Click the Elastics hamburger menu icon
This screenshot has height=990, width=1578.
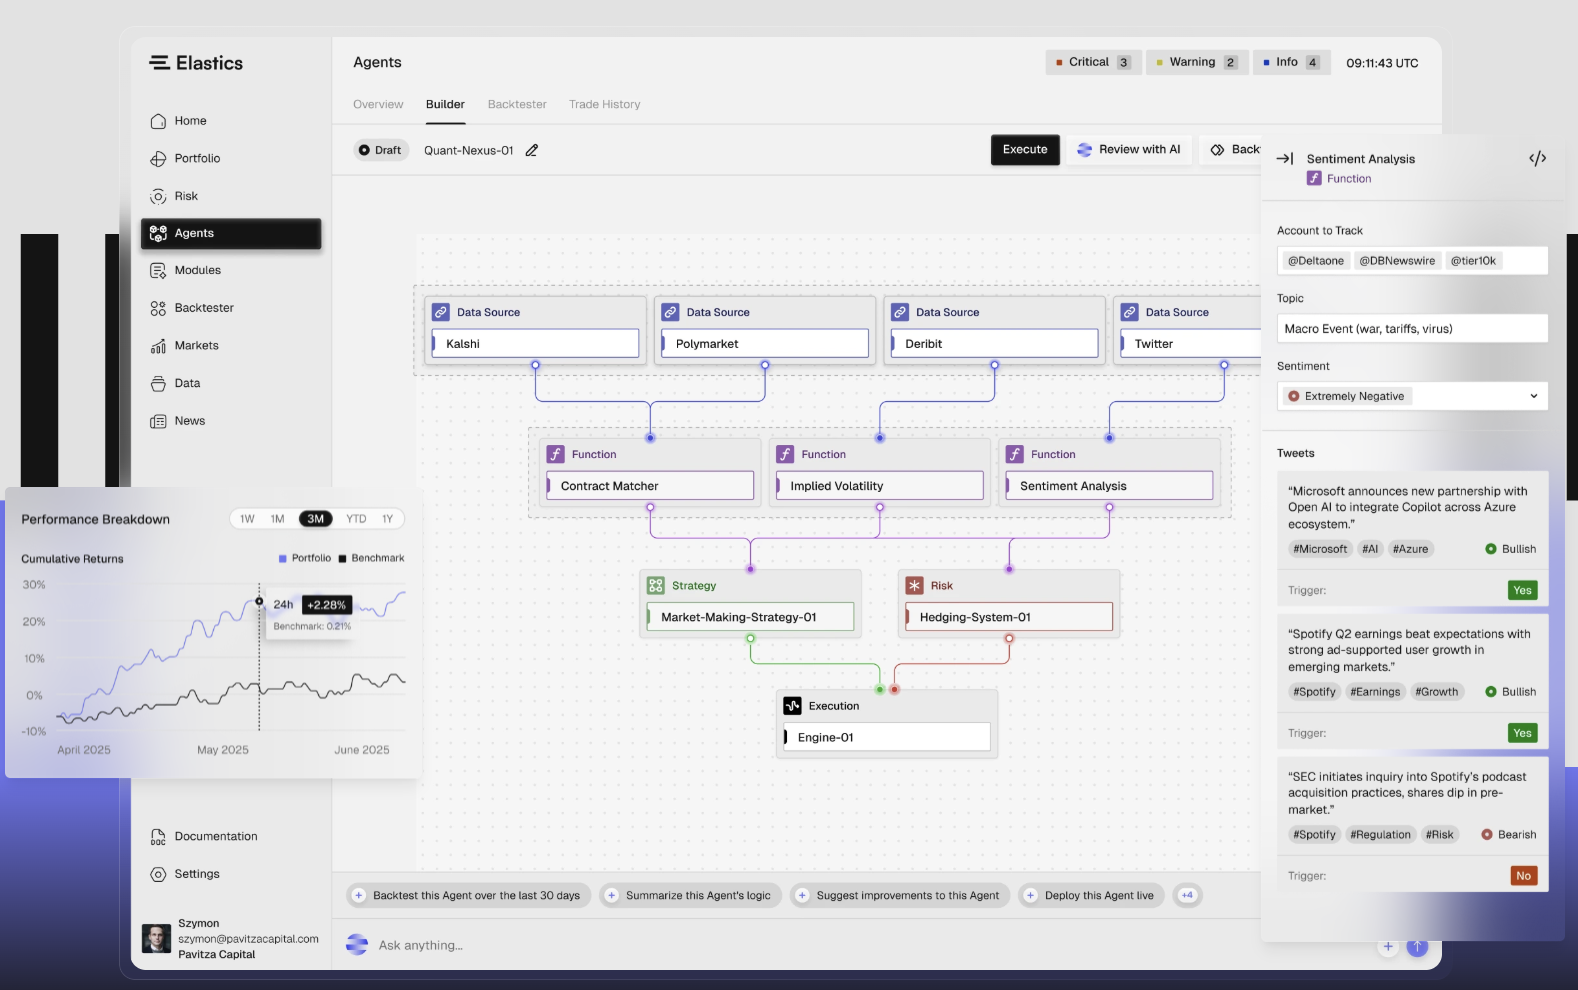(x=159, y=63)
